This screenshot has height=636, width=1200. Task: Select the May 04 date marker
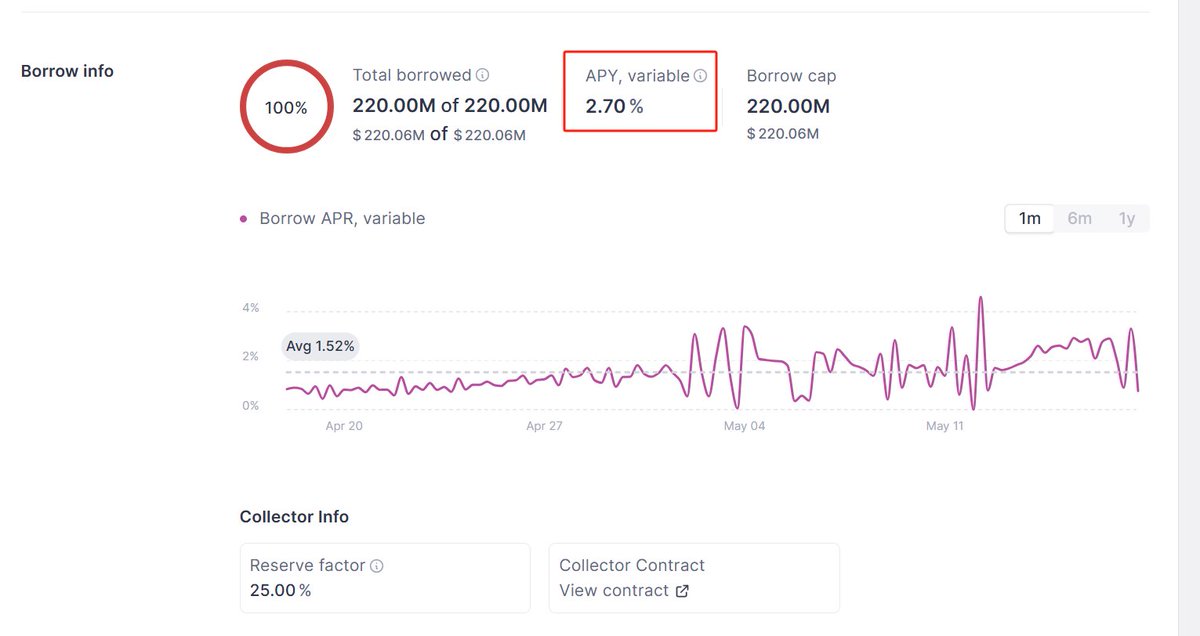[744, 426]
